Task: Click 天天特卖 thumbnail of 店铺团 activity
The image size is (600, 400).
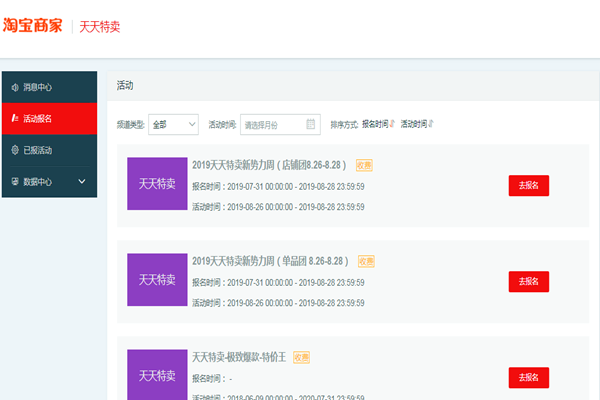Action: pos(157,184)
